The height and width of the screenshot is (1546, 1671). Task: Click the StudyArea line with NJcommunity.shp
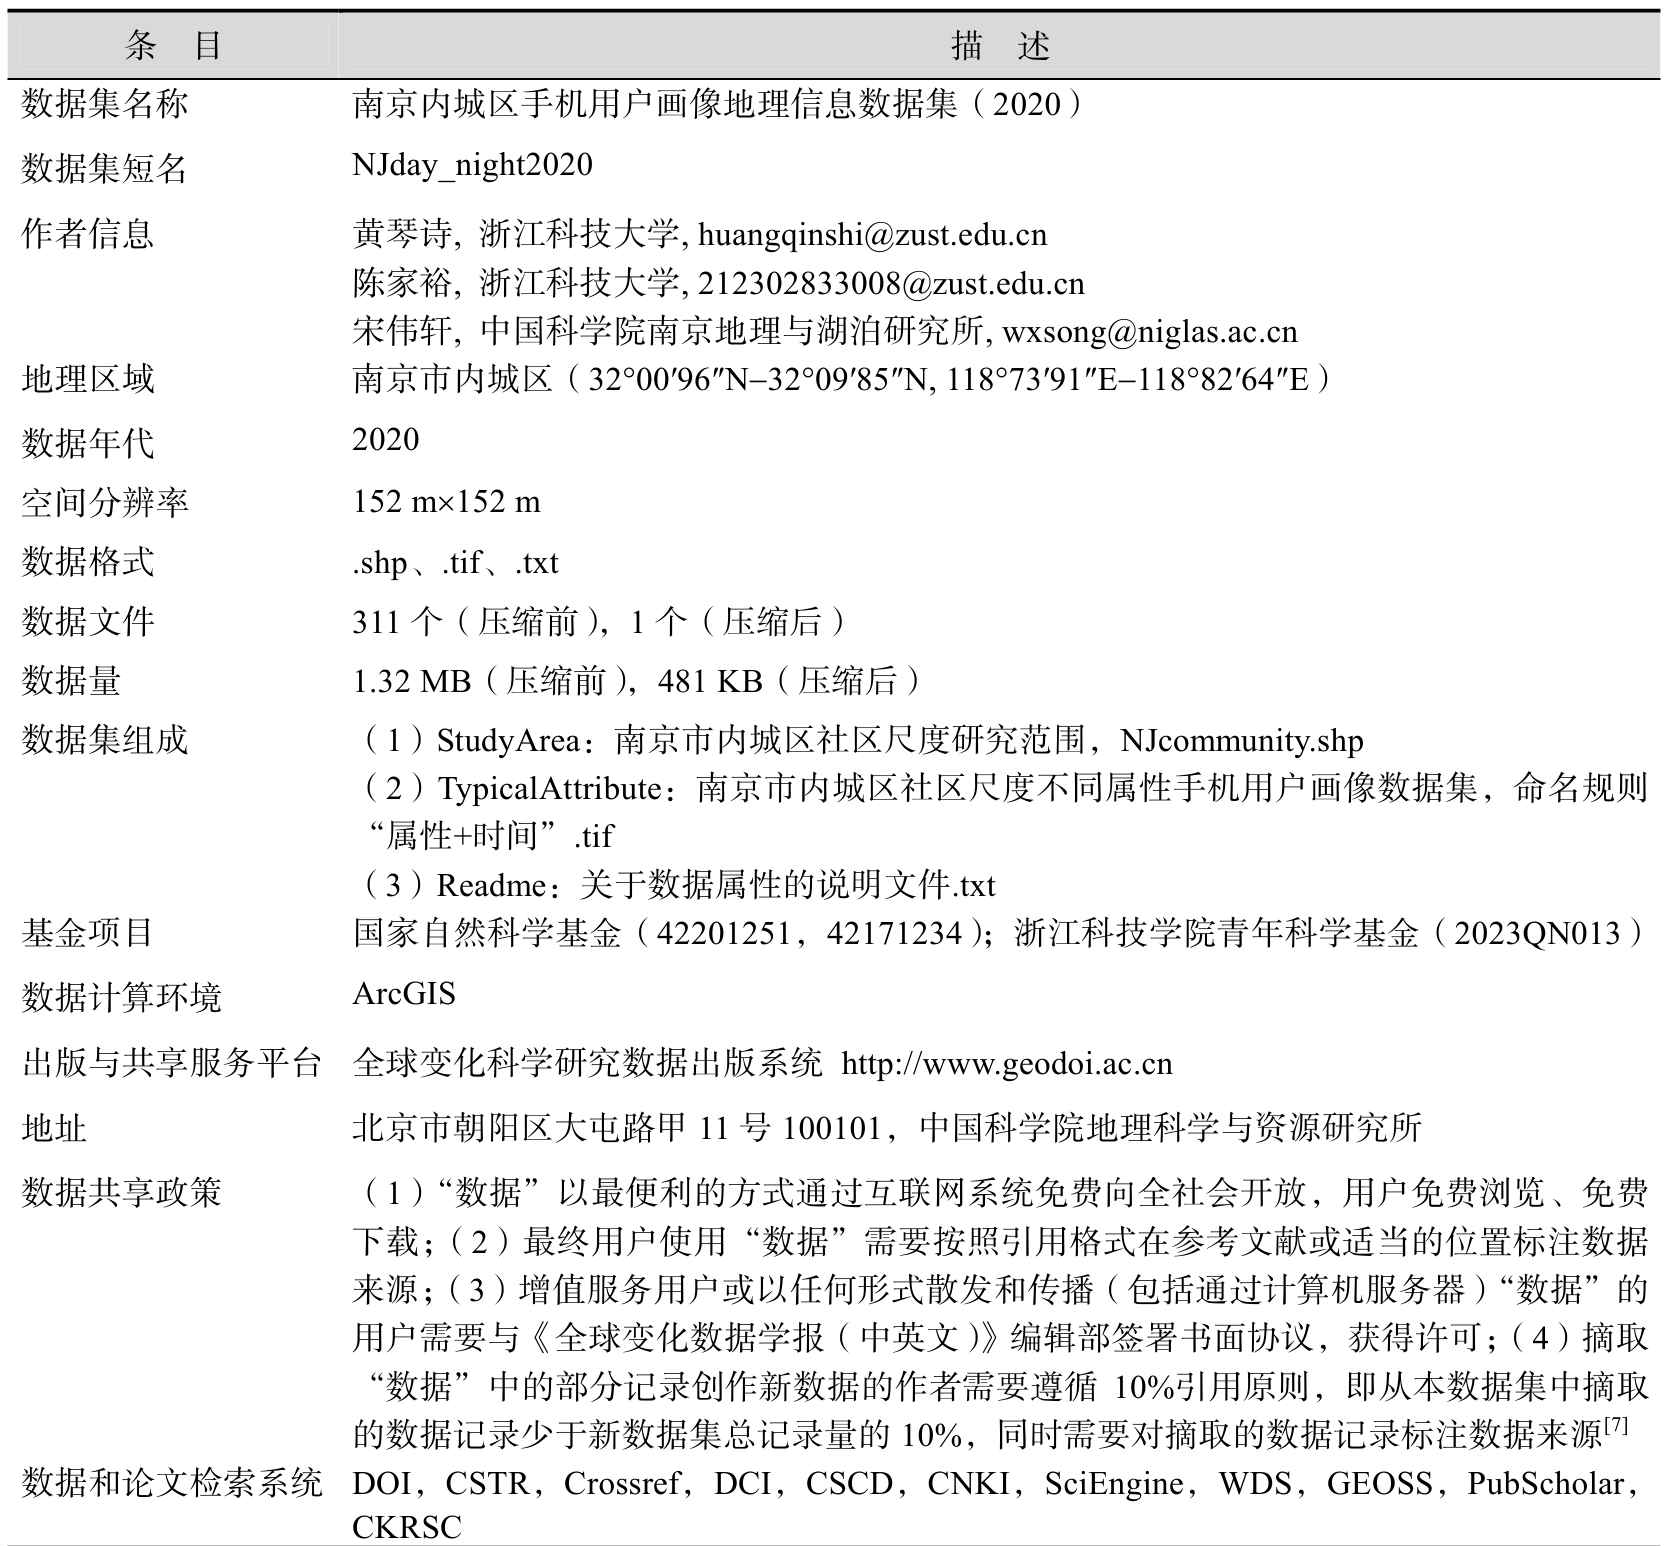coord(858,740)
